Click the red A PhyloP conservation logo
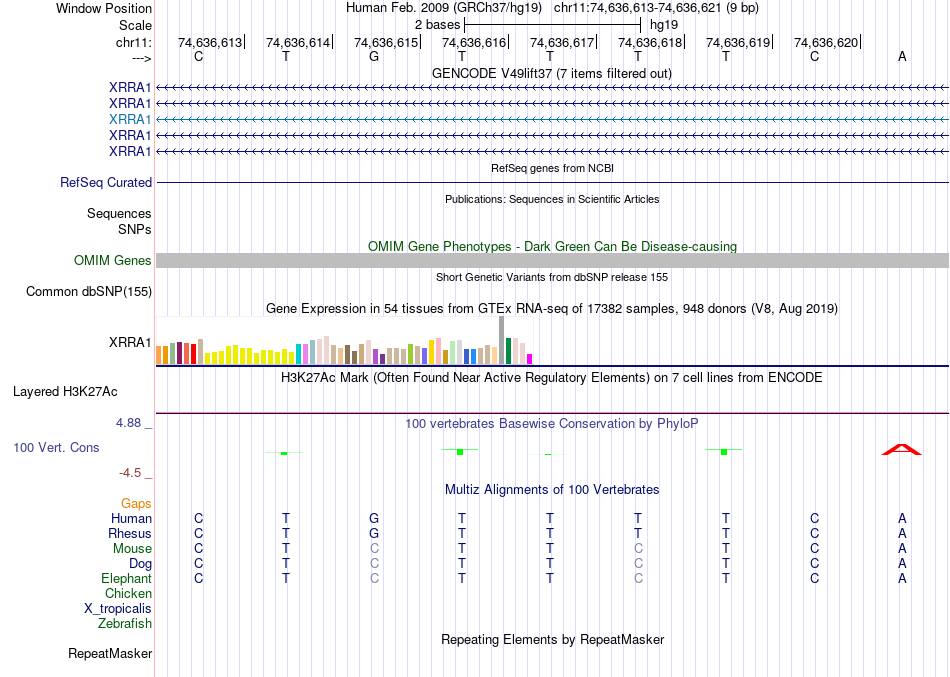 click(x=902, y=449)
